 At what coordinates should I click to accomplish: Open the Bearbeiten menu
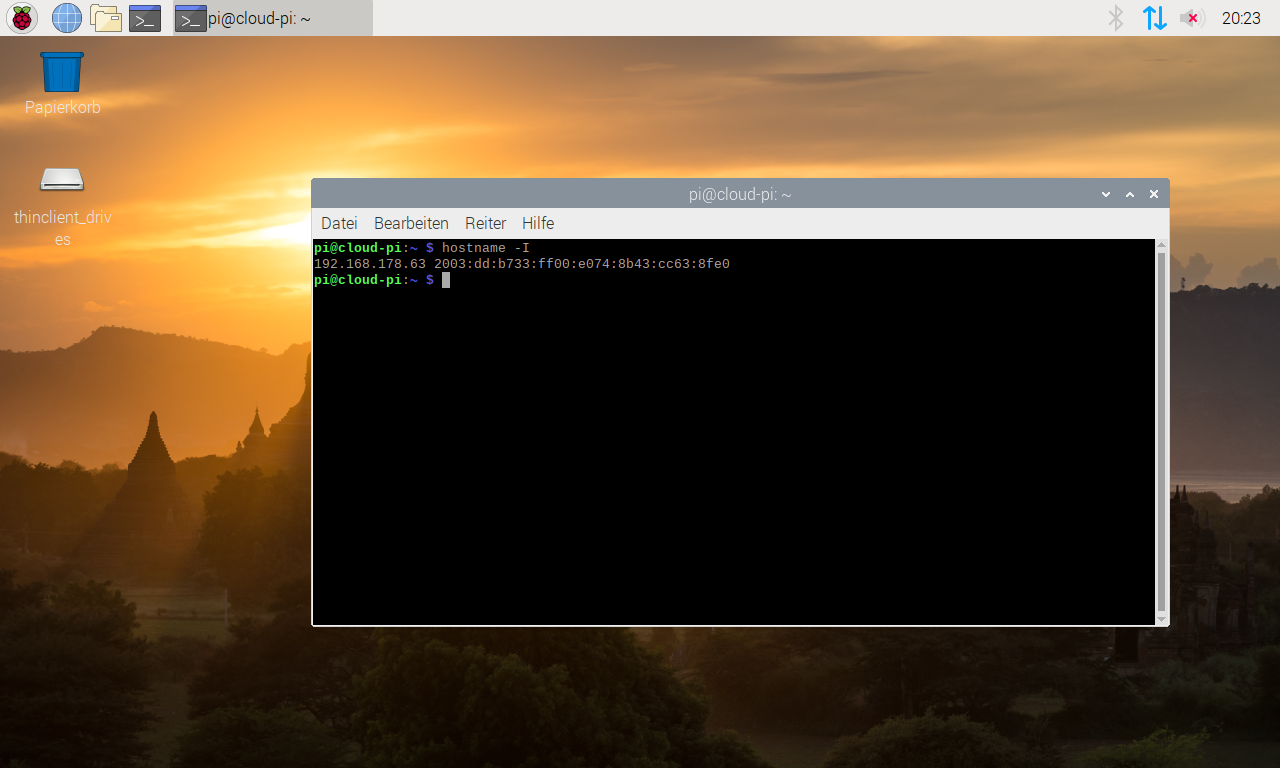click(411, 223)
